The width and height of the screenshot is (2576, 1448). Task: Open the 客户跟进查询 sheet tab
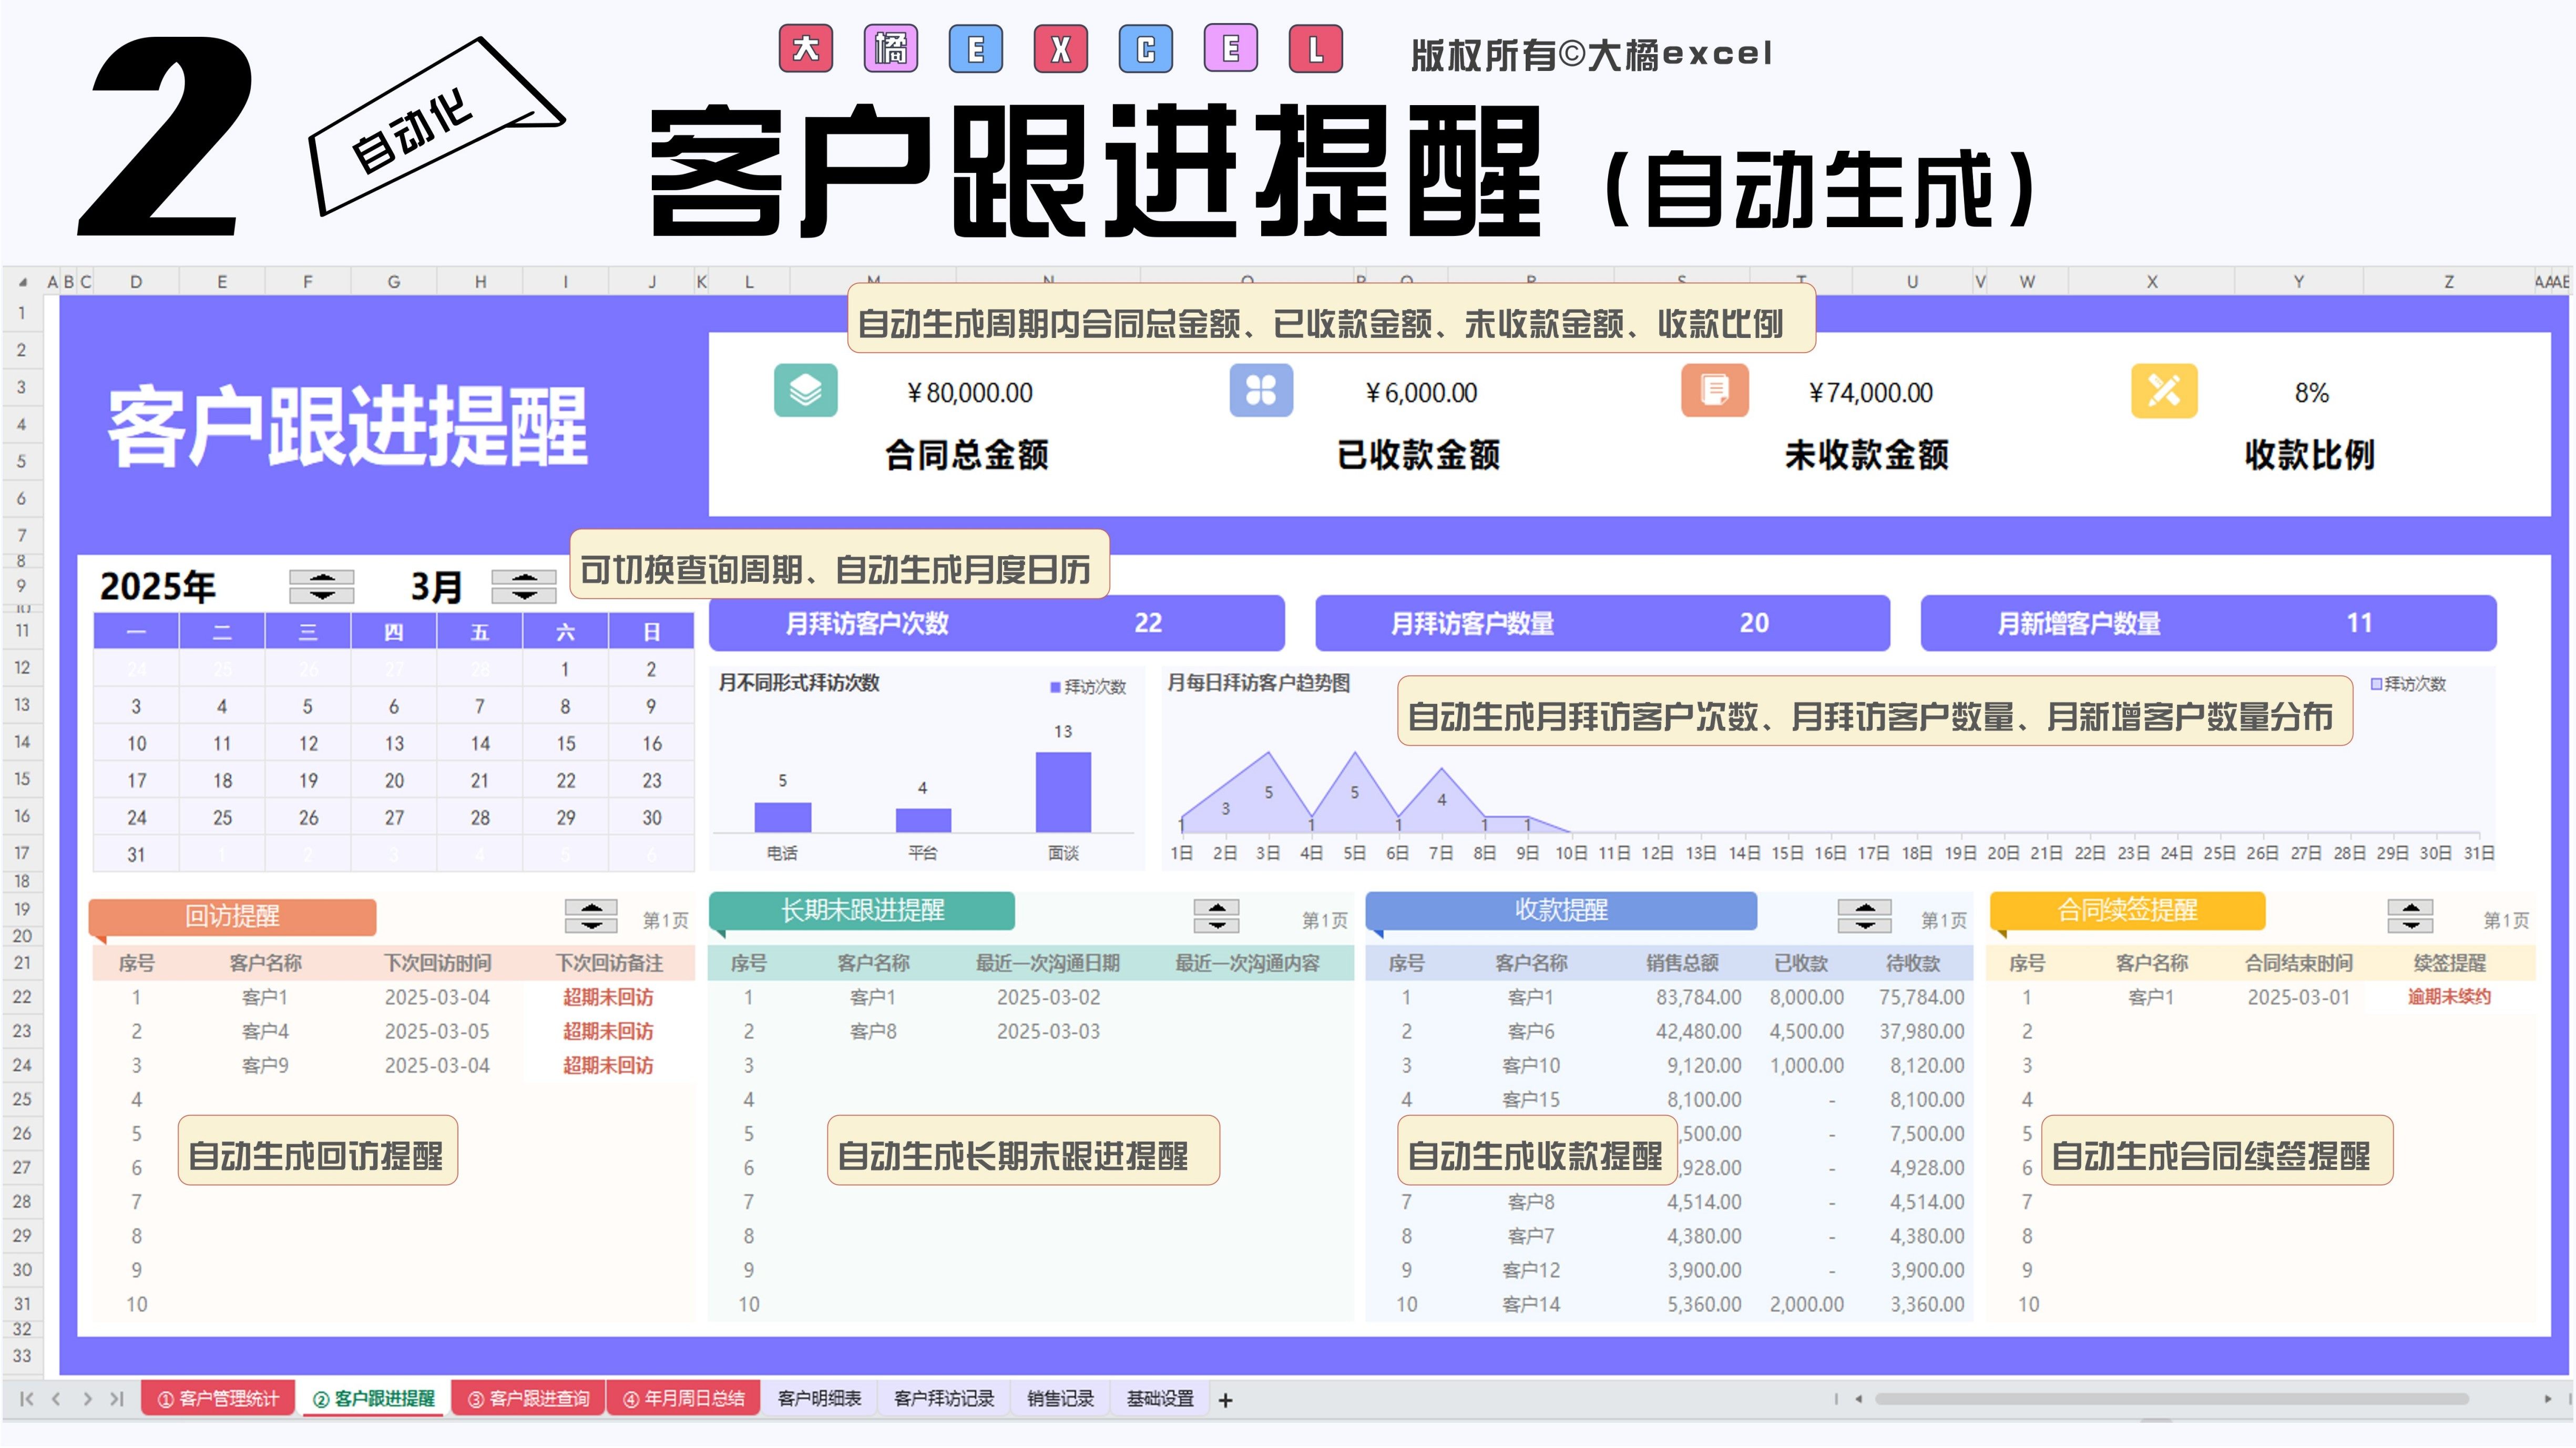pyautogui.click(x=528, y=1399)
